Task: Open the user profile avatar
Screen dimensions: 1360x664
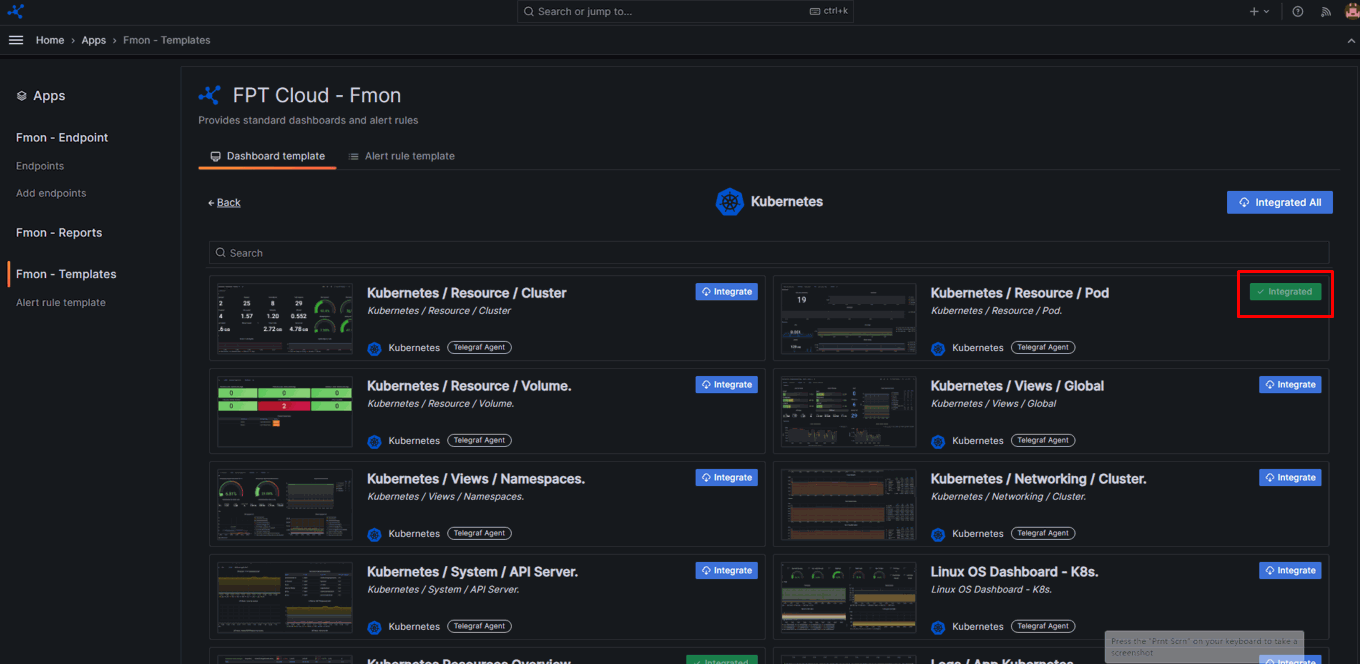Action: [x=1352, y=11]
